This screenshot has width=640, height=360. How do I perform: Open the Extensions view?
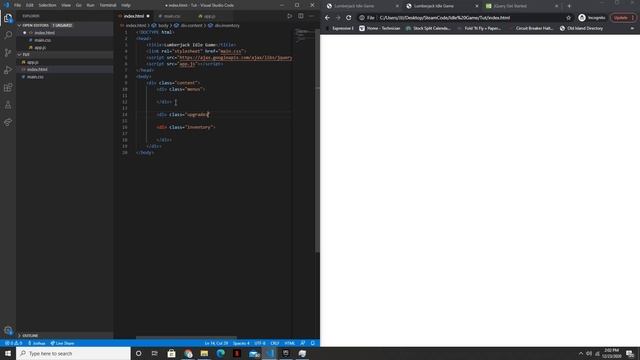pos(8,87)
